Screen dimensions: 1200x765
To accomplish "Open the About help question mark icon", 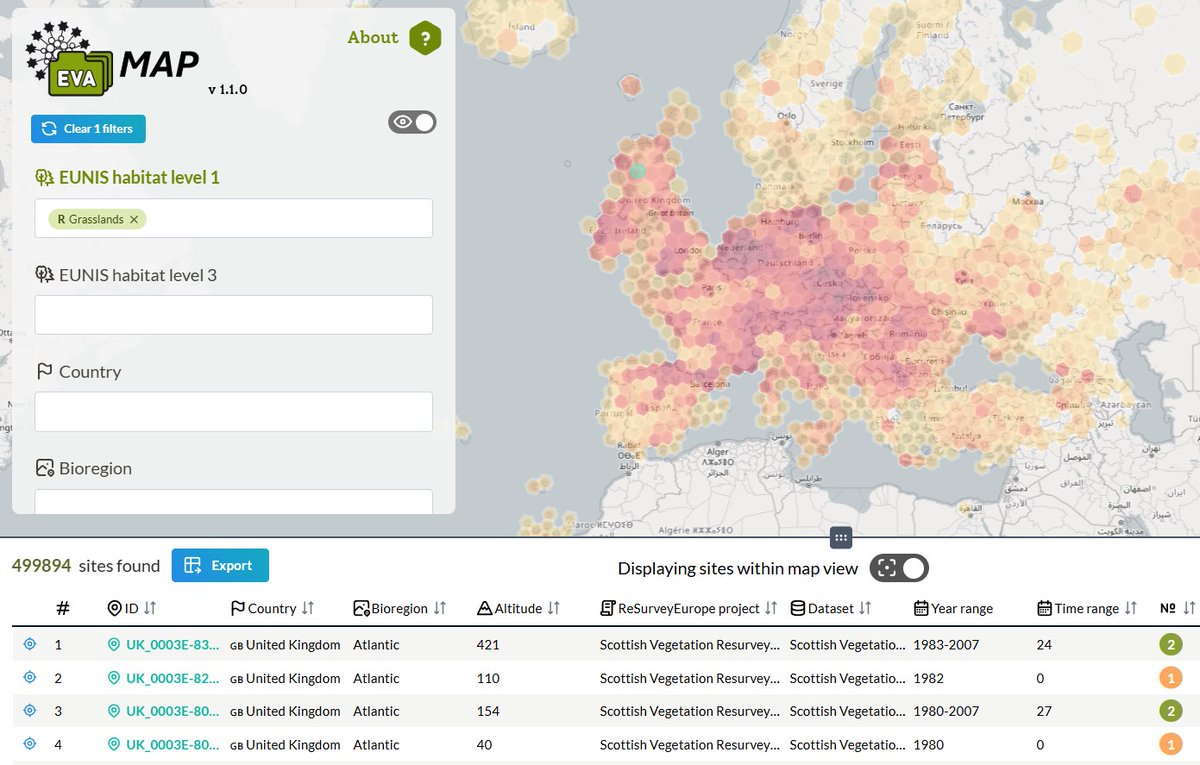I will pyautogui.click(x=424, y=37).
